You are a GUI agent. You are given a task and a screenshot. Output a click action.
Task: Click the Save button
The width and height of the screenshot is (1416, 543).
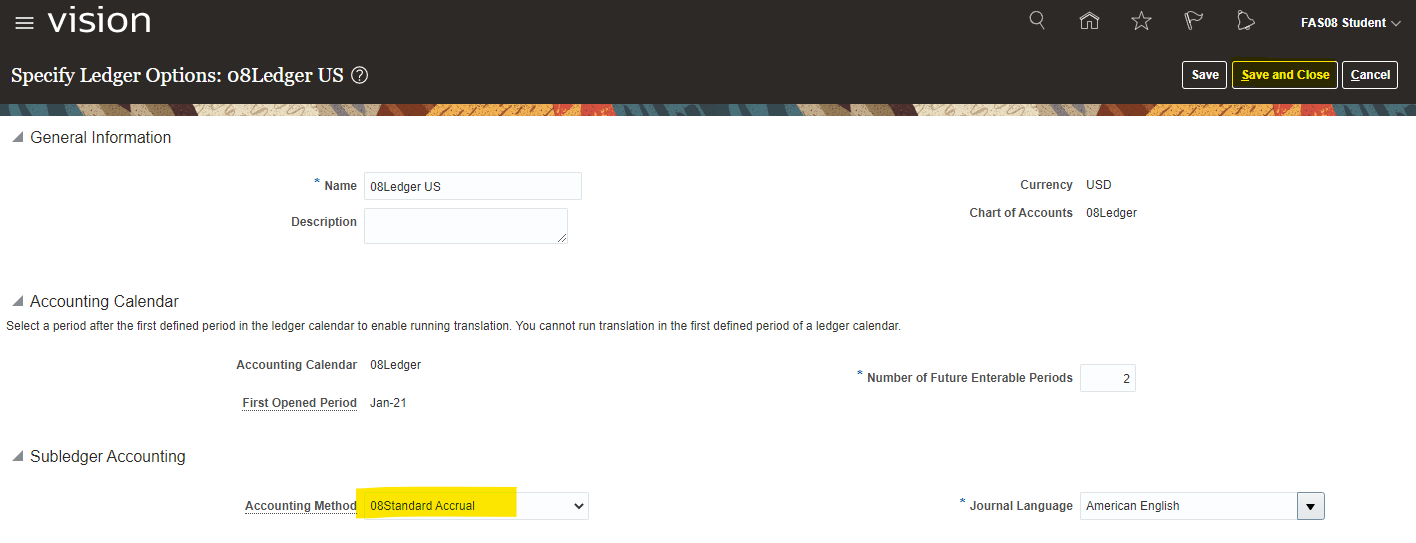1204,75
